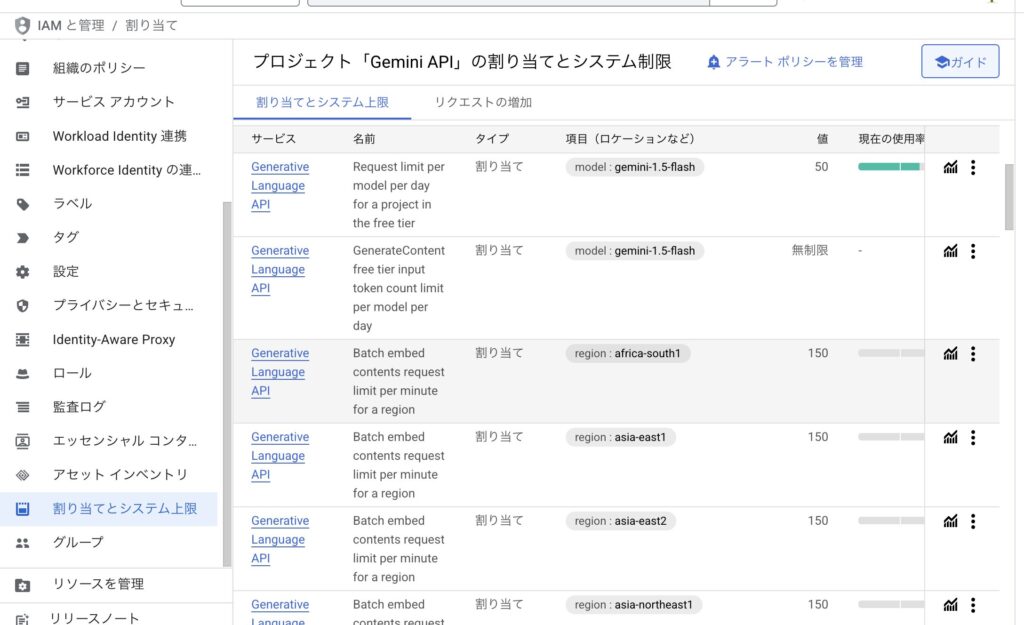Image resolution: width=1024 pixels, height=625 pixels.
Task: Show usage chart for GenerateContent row
Action: [950, 251]
